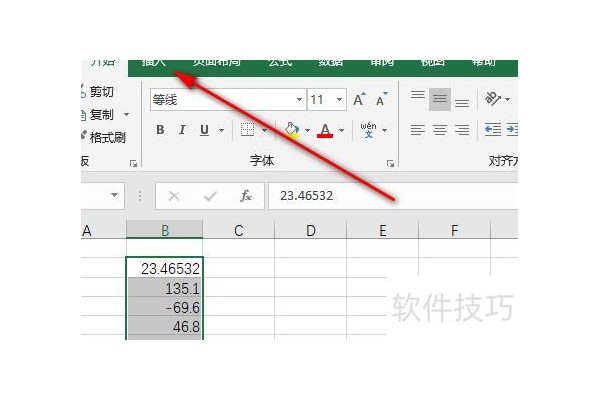The height and width of the screenshot is (400, 600).
Task: Open the clipboard group dialog launcher
Action: [x=133, y=163]
